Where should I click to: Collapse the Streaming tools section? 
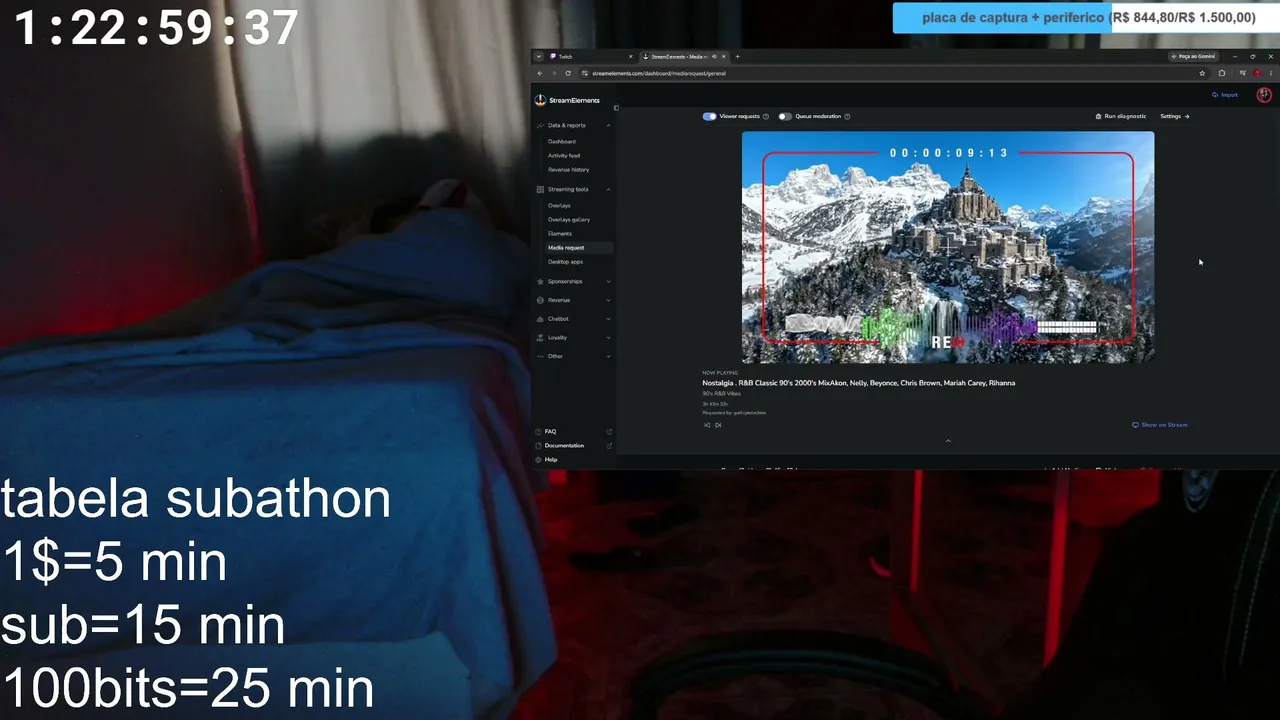pyautogui.click(x=609, y=189)
